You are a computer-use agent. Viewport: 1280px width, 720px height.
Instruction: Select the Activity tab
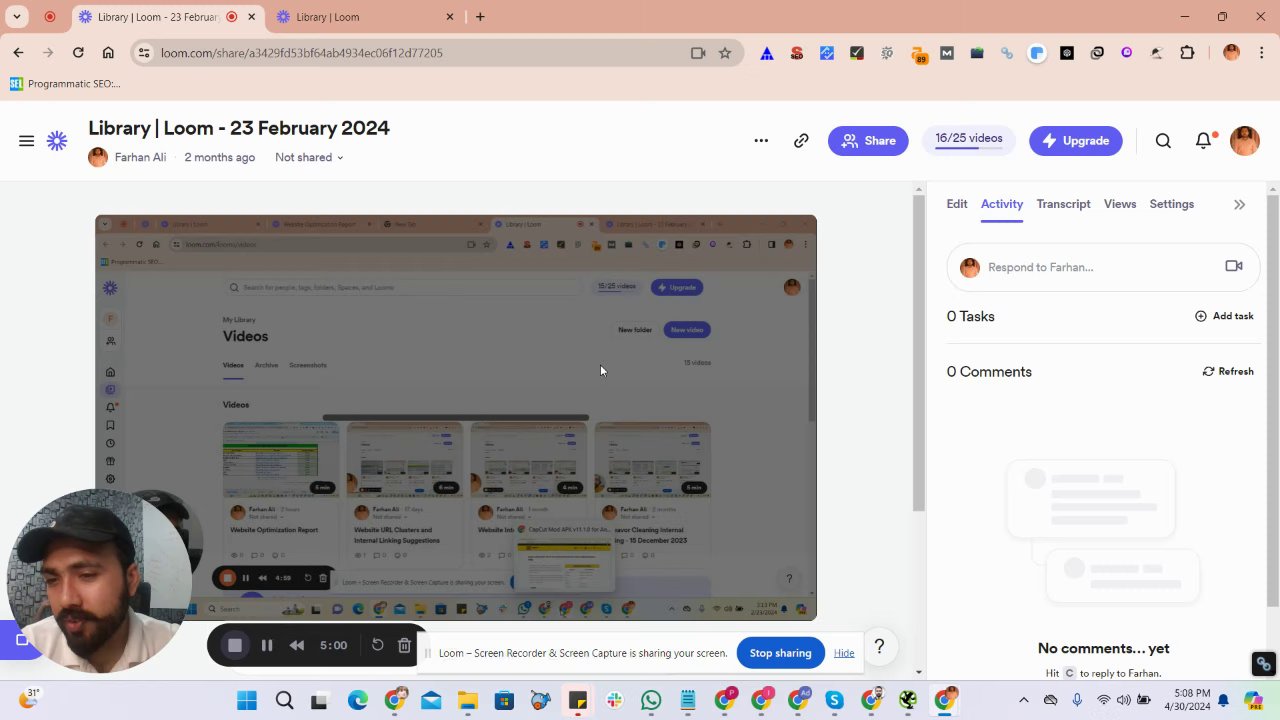pos(1002,204)
